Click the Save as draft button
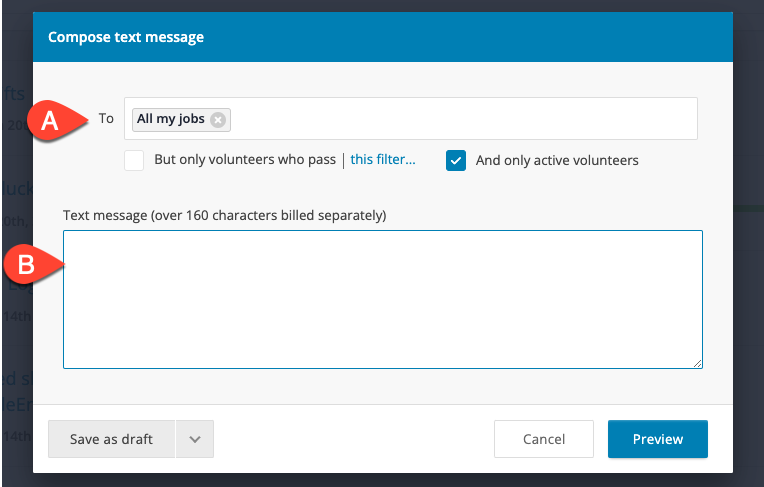This screenshot has width=764, height=487. tap(112, 439)
